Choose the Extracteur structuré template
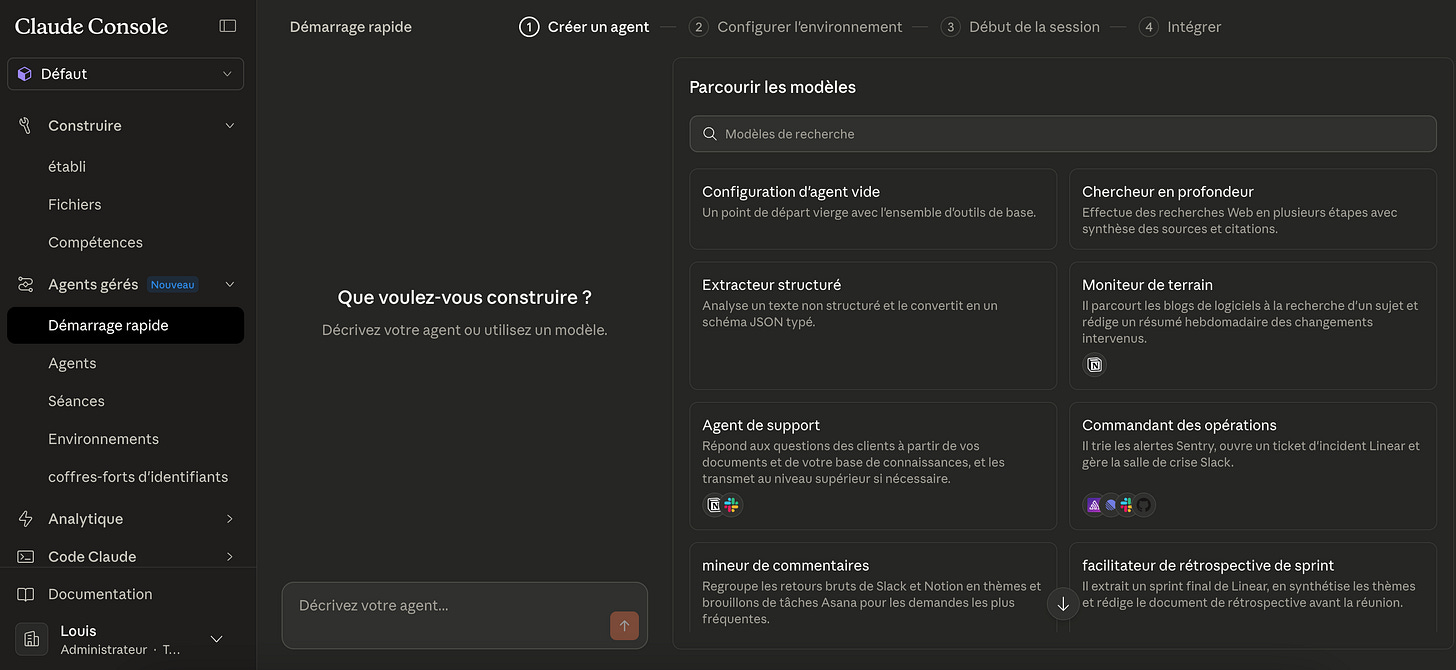The width and height of the screenshot is (1456, 670). (873, 326)
